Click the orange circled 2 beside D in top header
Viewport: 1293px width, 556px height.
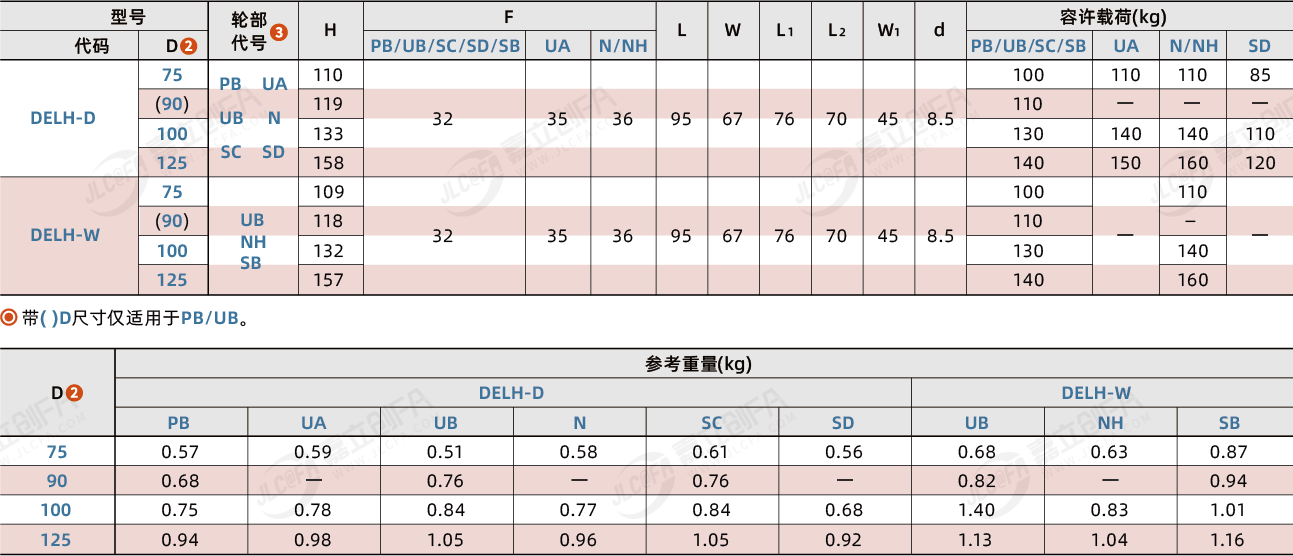189,46
